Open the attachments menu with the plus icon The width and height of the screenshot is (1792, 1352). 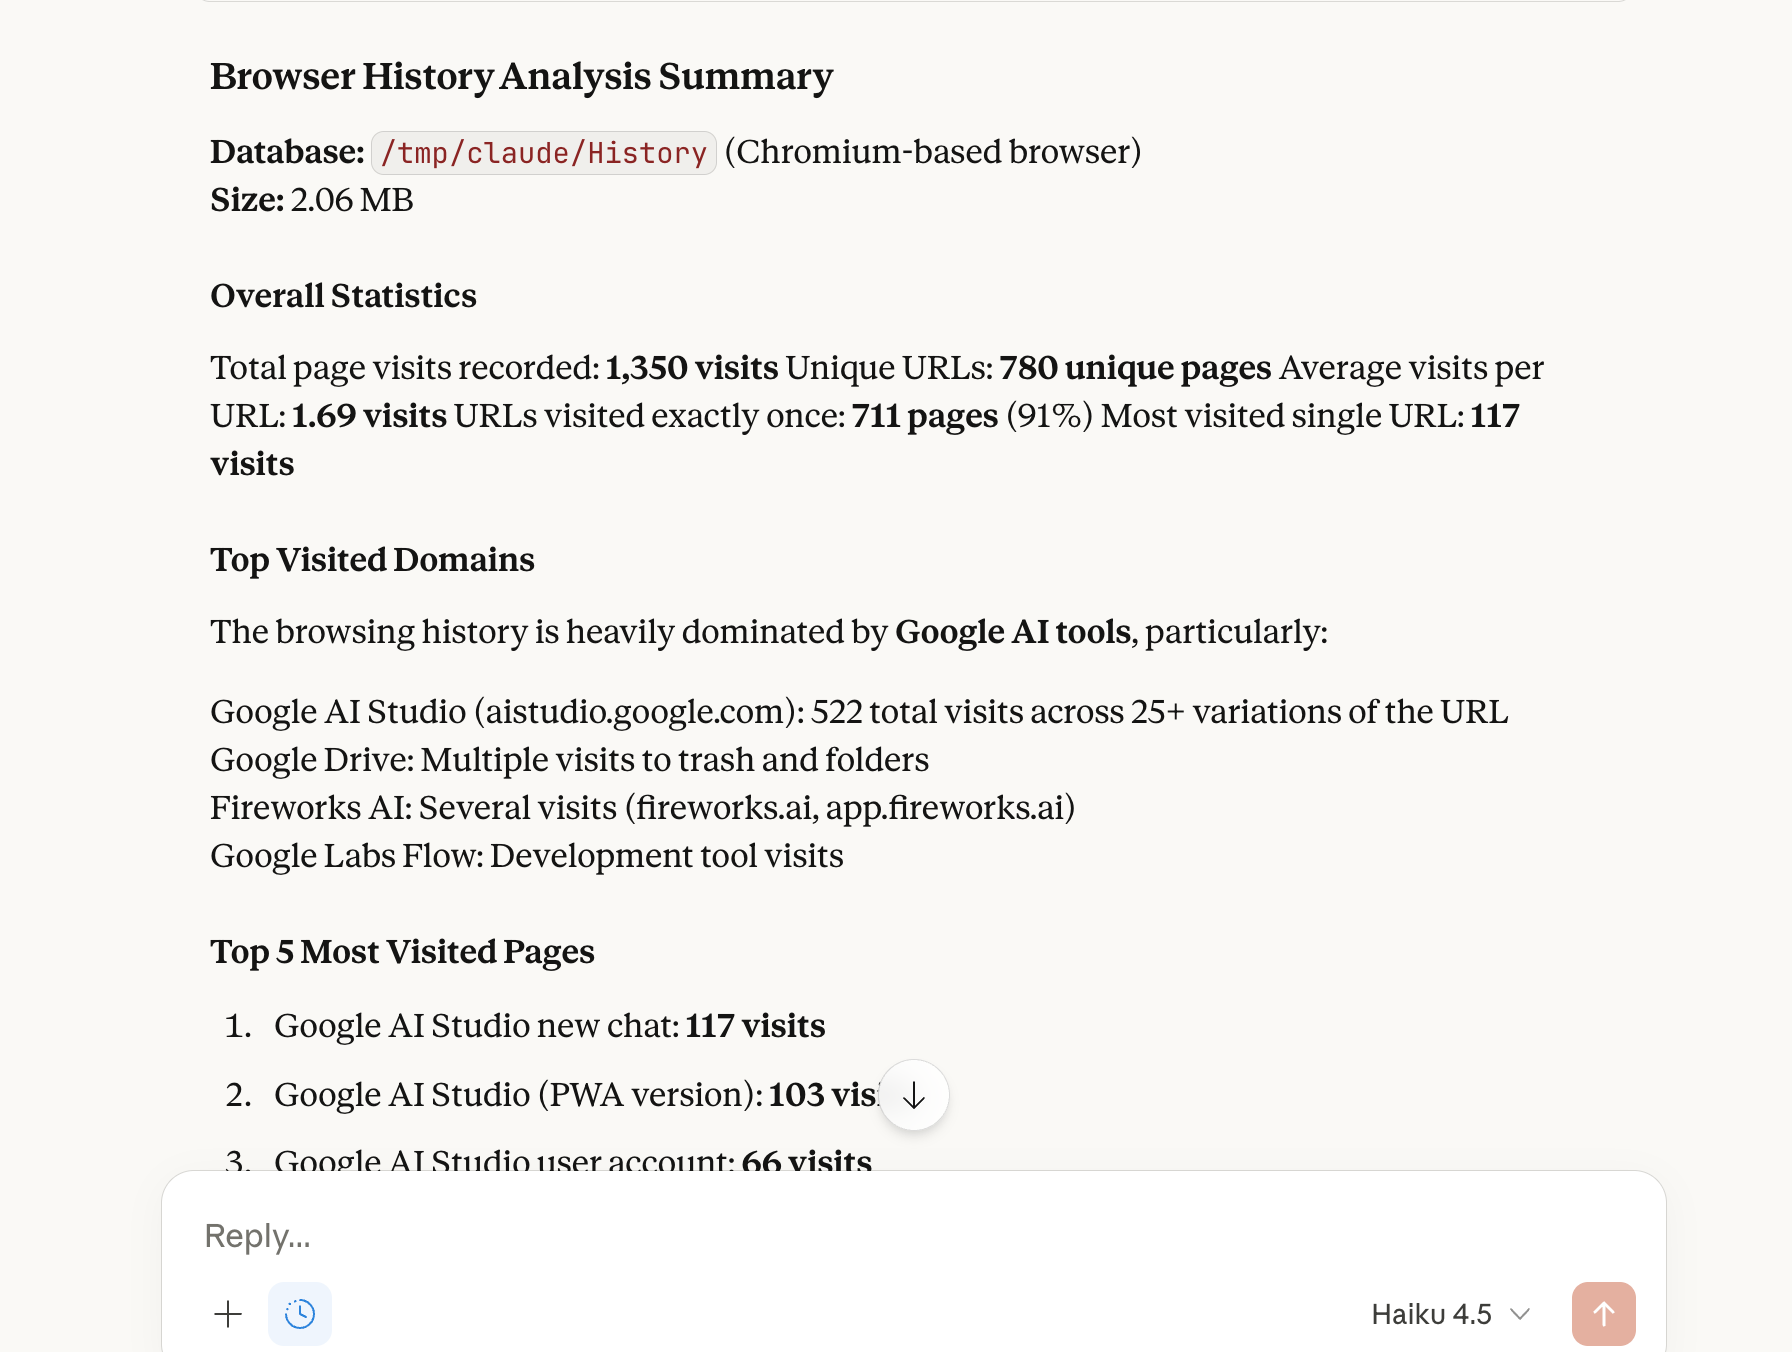coord(227,1314)
